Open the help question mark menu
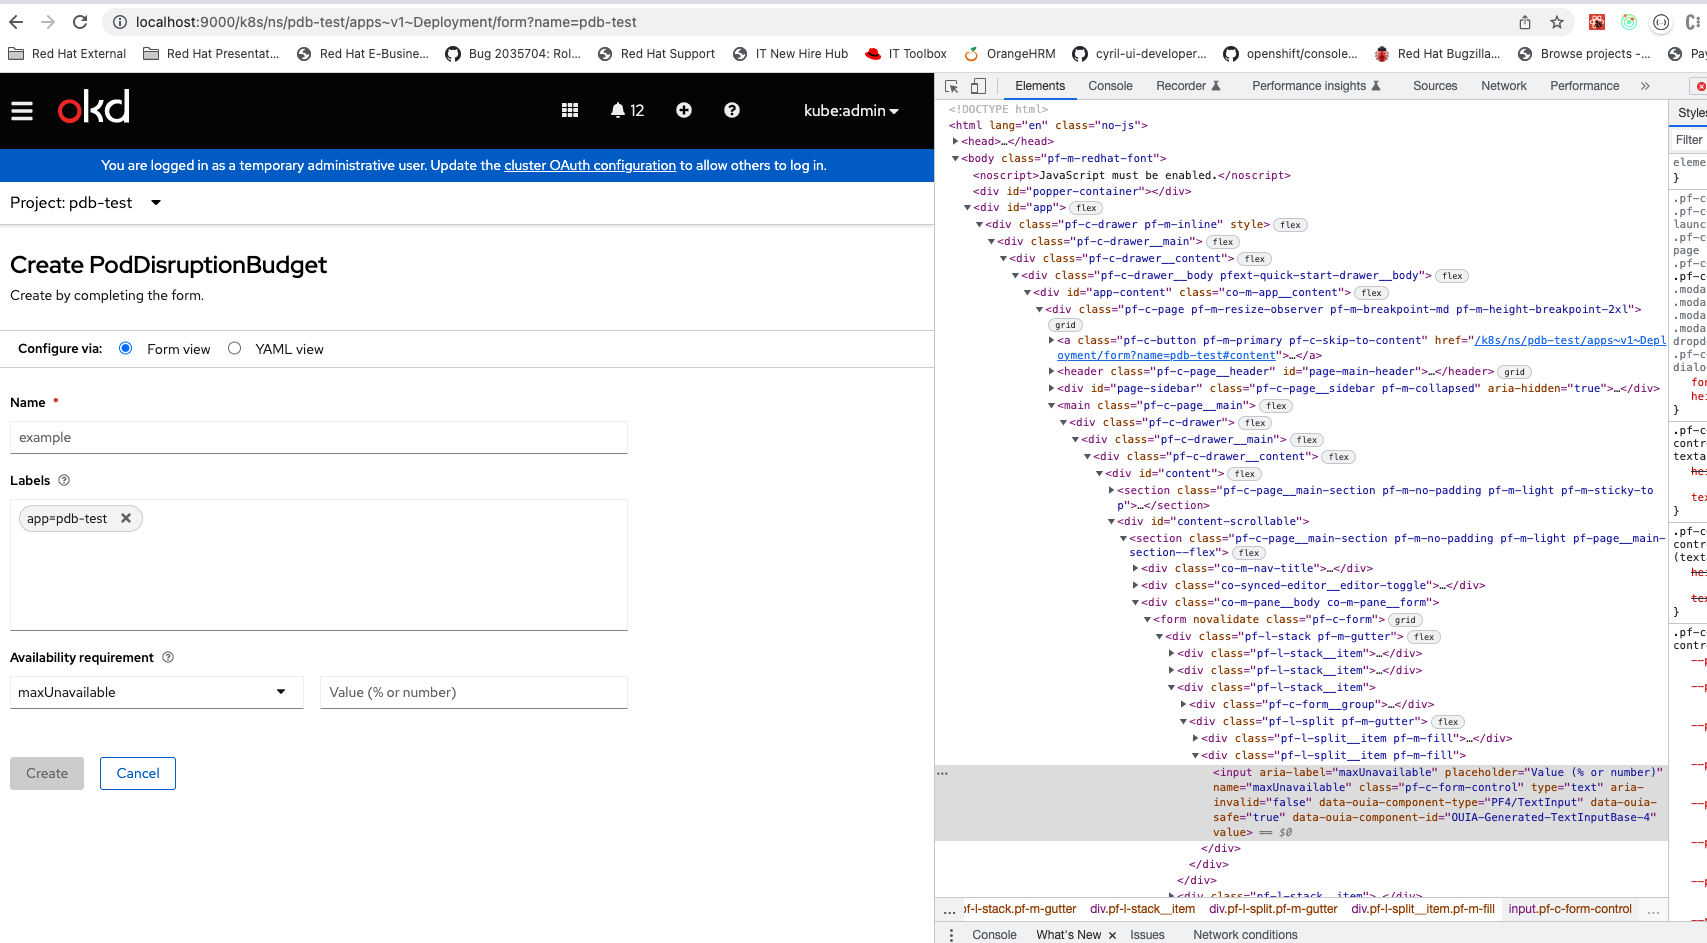Screen dimensions: 1707x943 [732, 111]
